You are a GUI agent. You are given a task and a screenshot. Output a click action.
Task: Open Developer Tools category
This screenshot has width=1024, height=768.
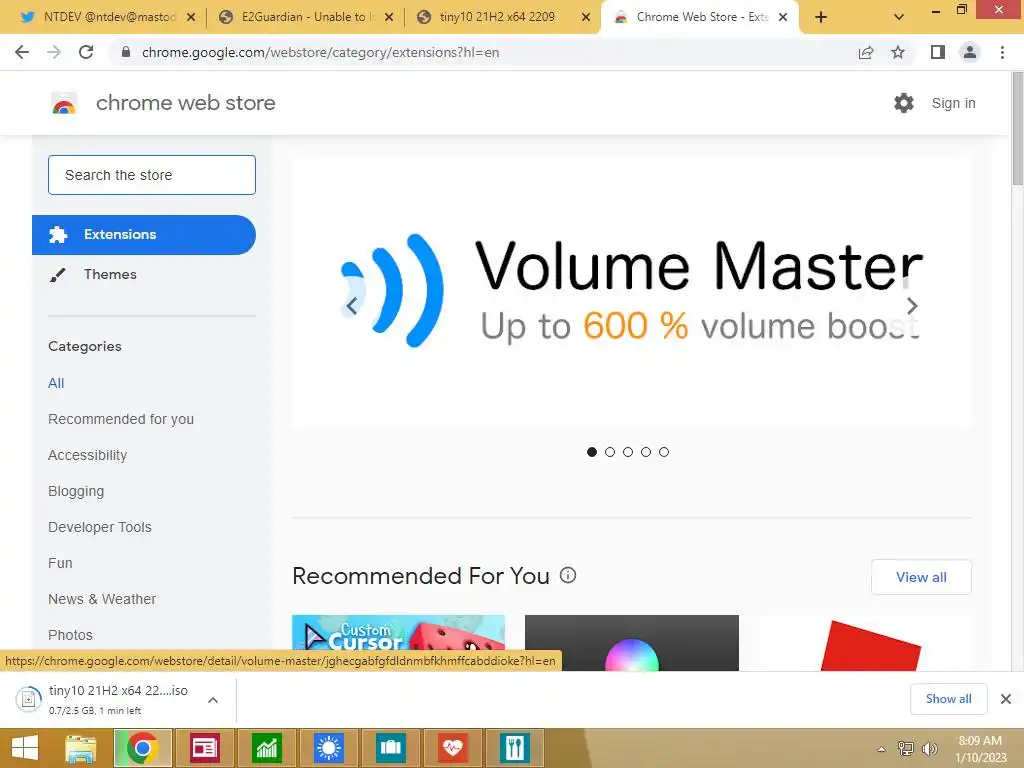[x=99, y=527]
